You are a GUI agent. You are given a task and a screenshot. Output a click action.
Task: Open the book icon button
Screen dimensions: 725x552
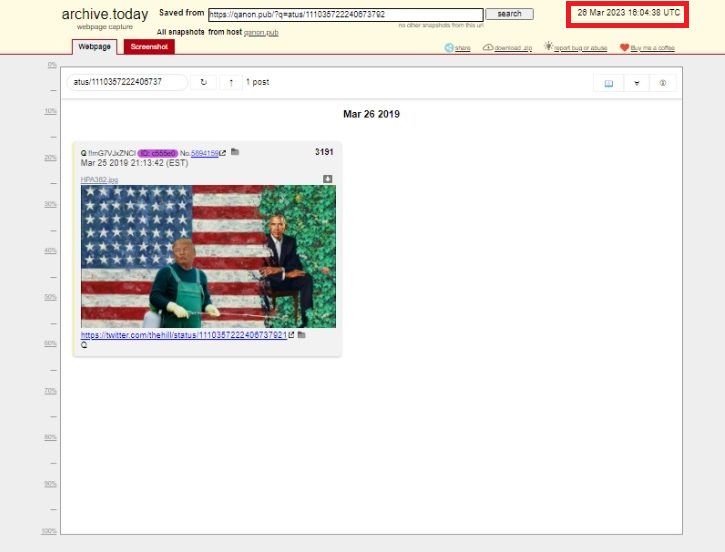608,83
